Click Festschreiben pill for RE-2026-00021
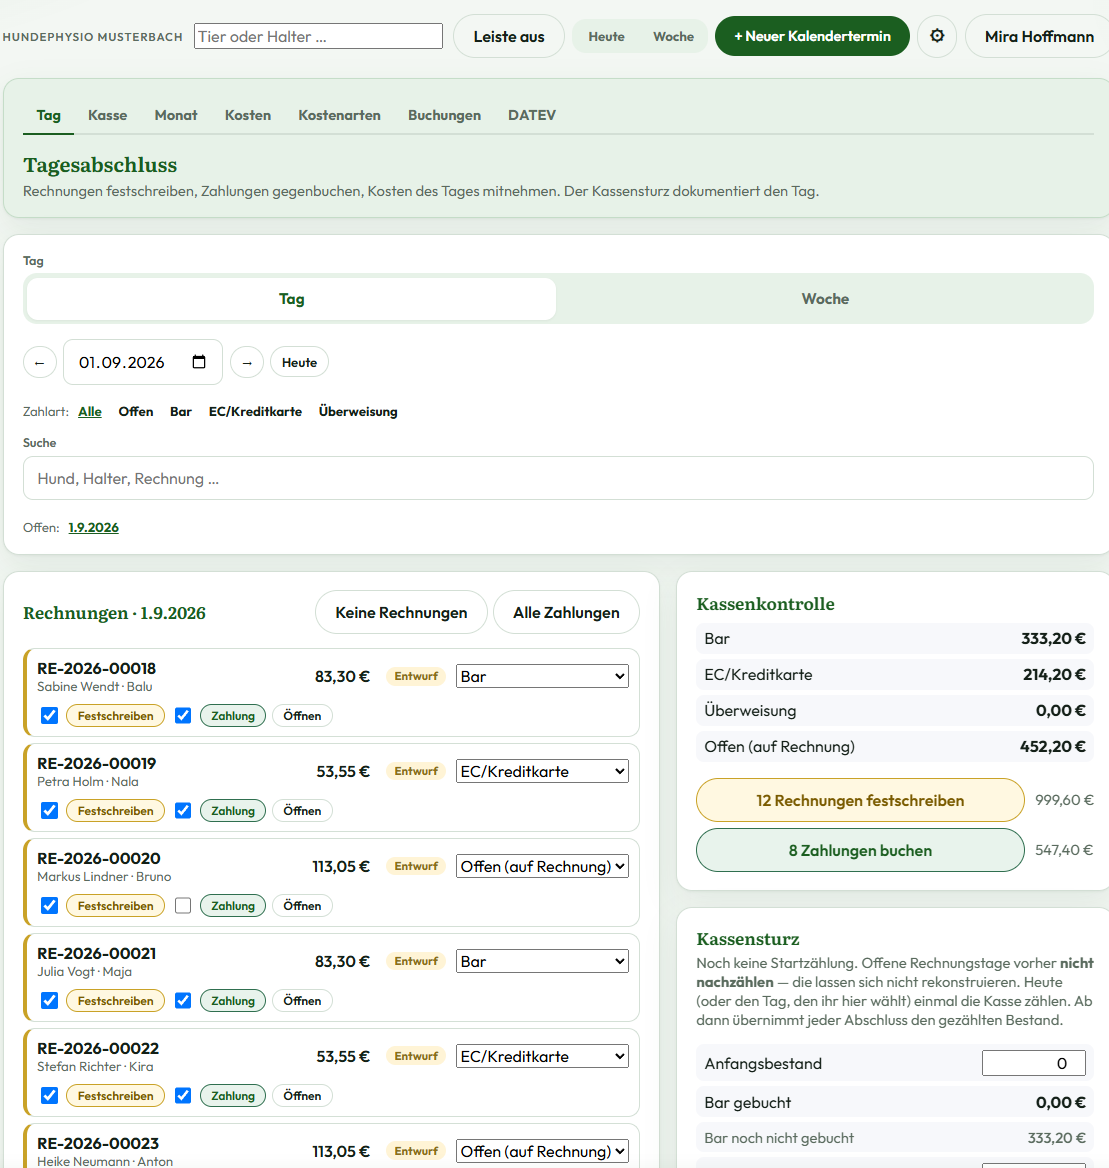 [x=115, y=1000]
